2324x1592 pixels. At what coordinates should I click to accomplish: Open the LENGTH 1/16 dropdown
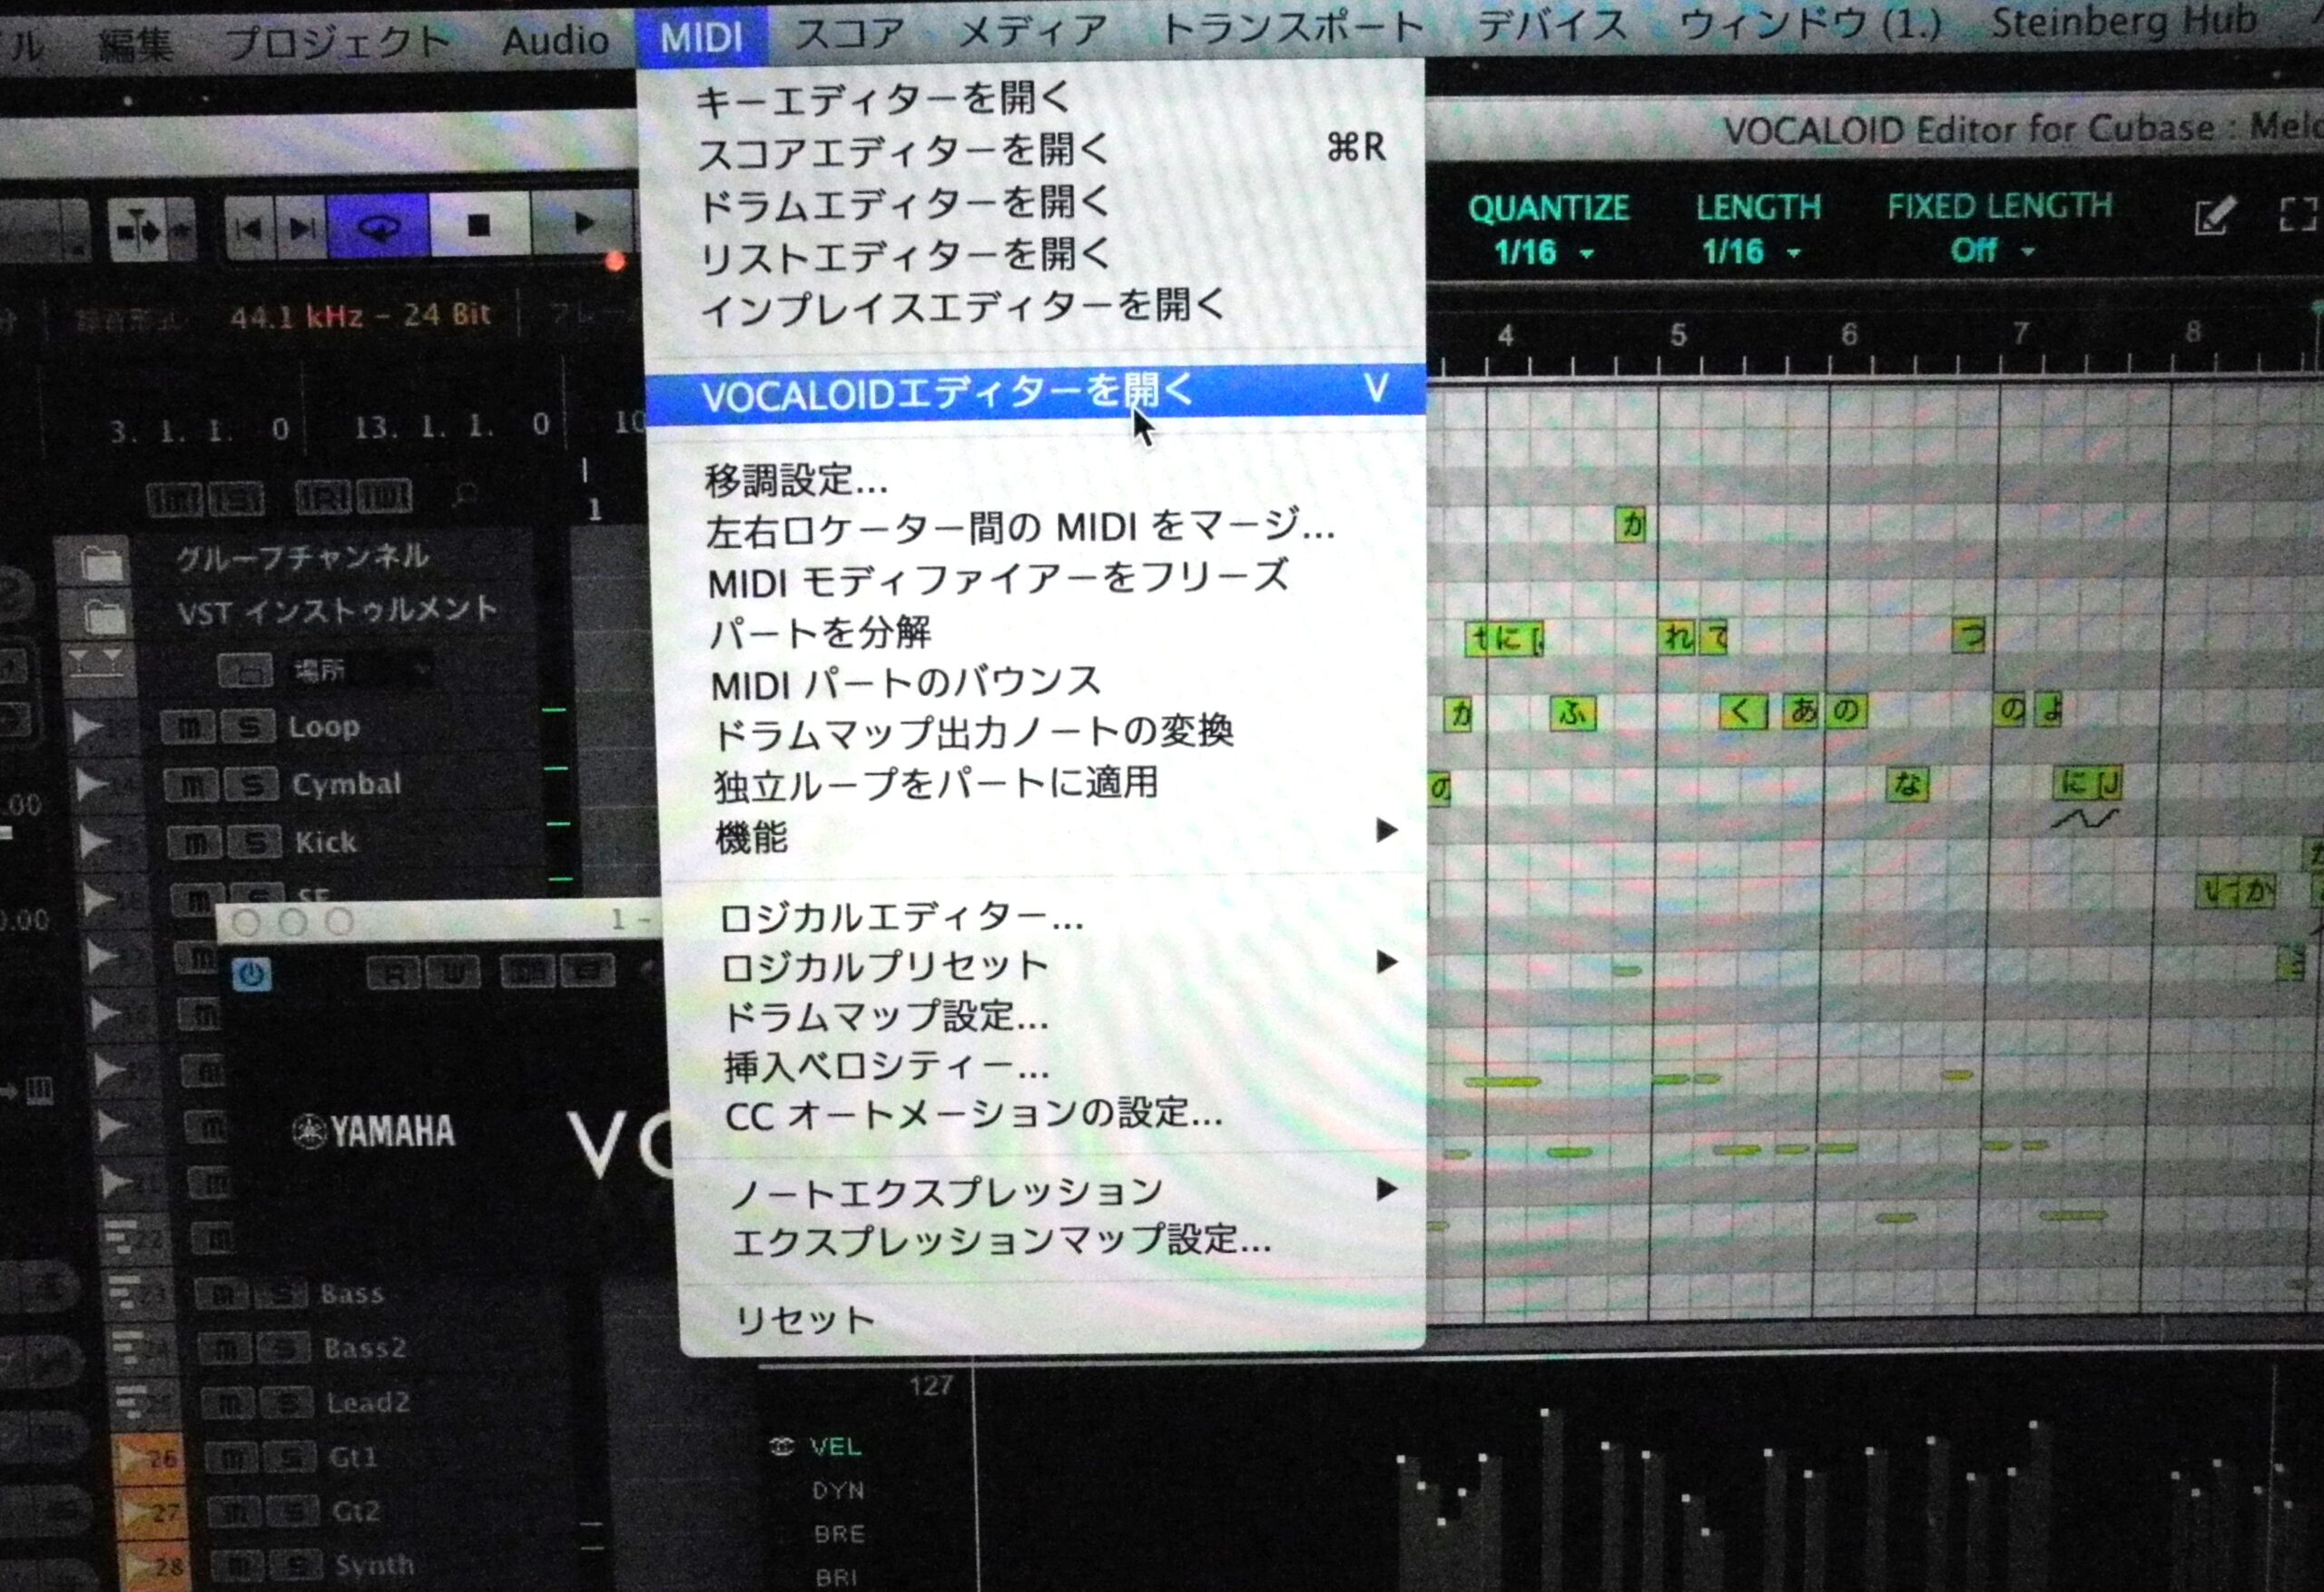click(x=1752, y=252)
